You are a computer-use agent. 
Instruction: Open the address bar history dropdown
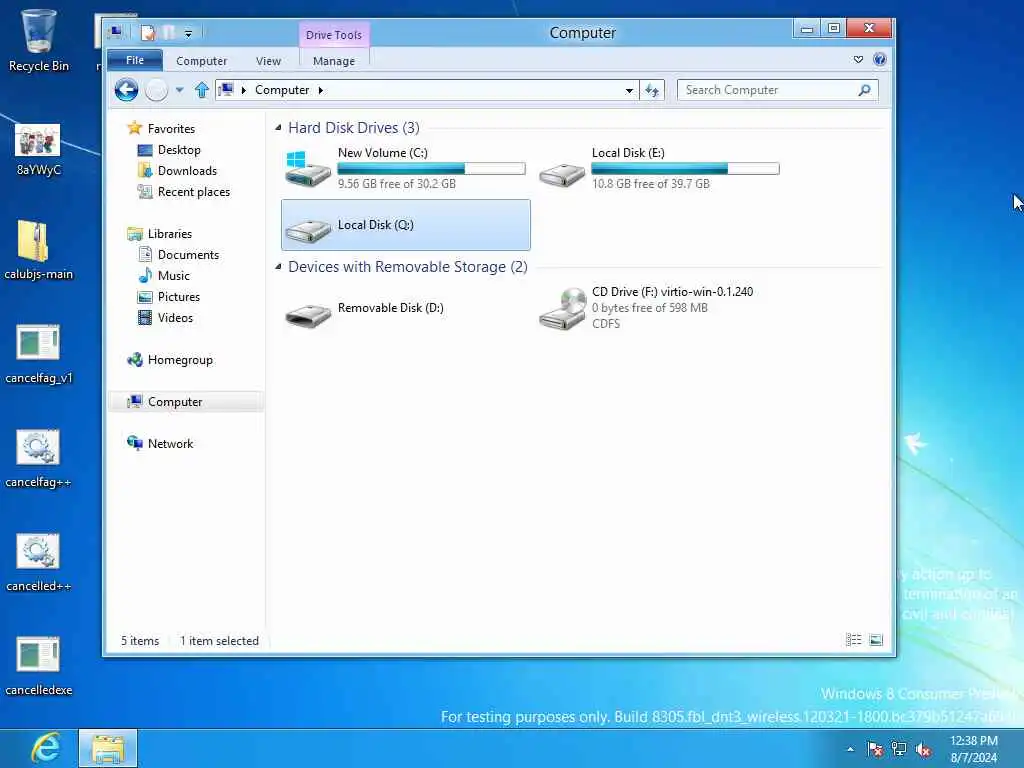click(629, 90)
